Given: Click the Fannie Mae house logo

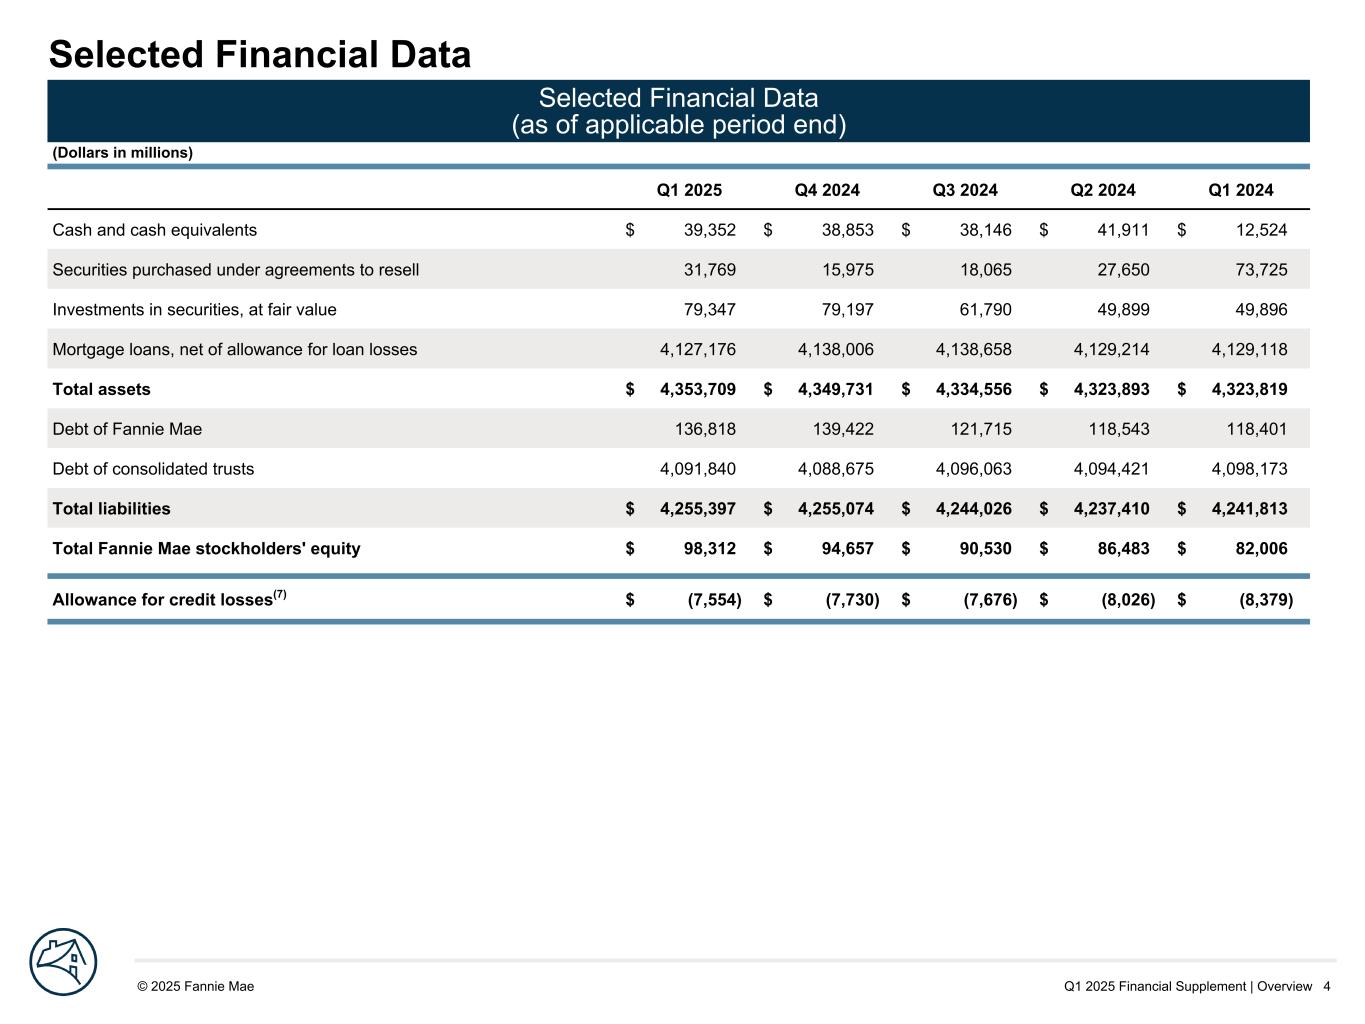Looking at the screenshot, I should pos(63,962).
